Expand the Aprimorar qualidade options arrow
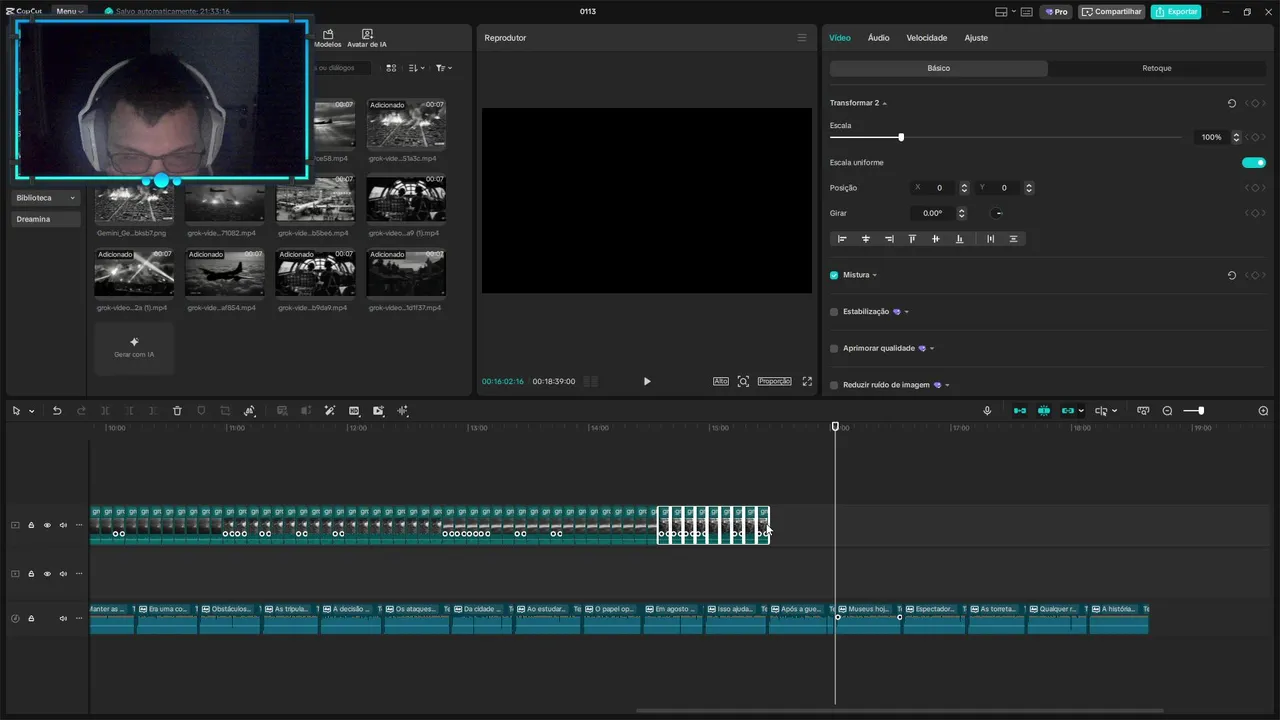 (x=932, y=349)
